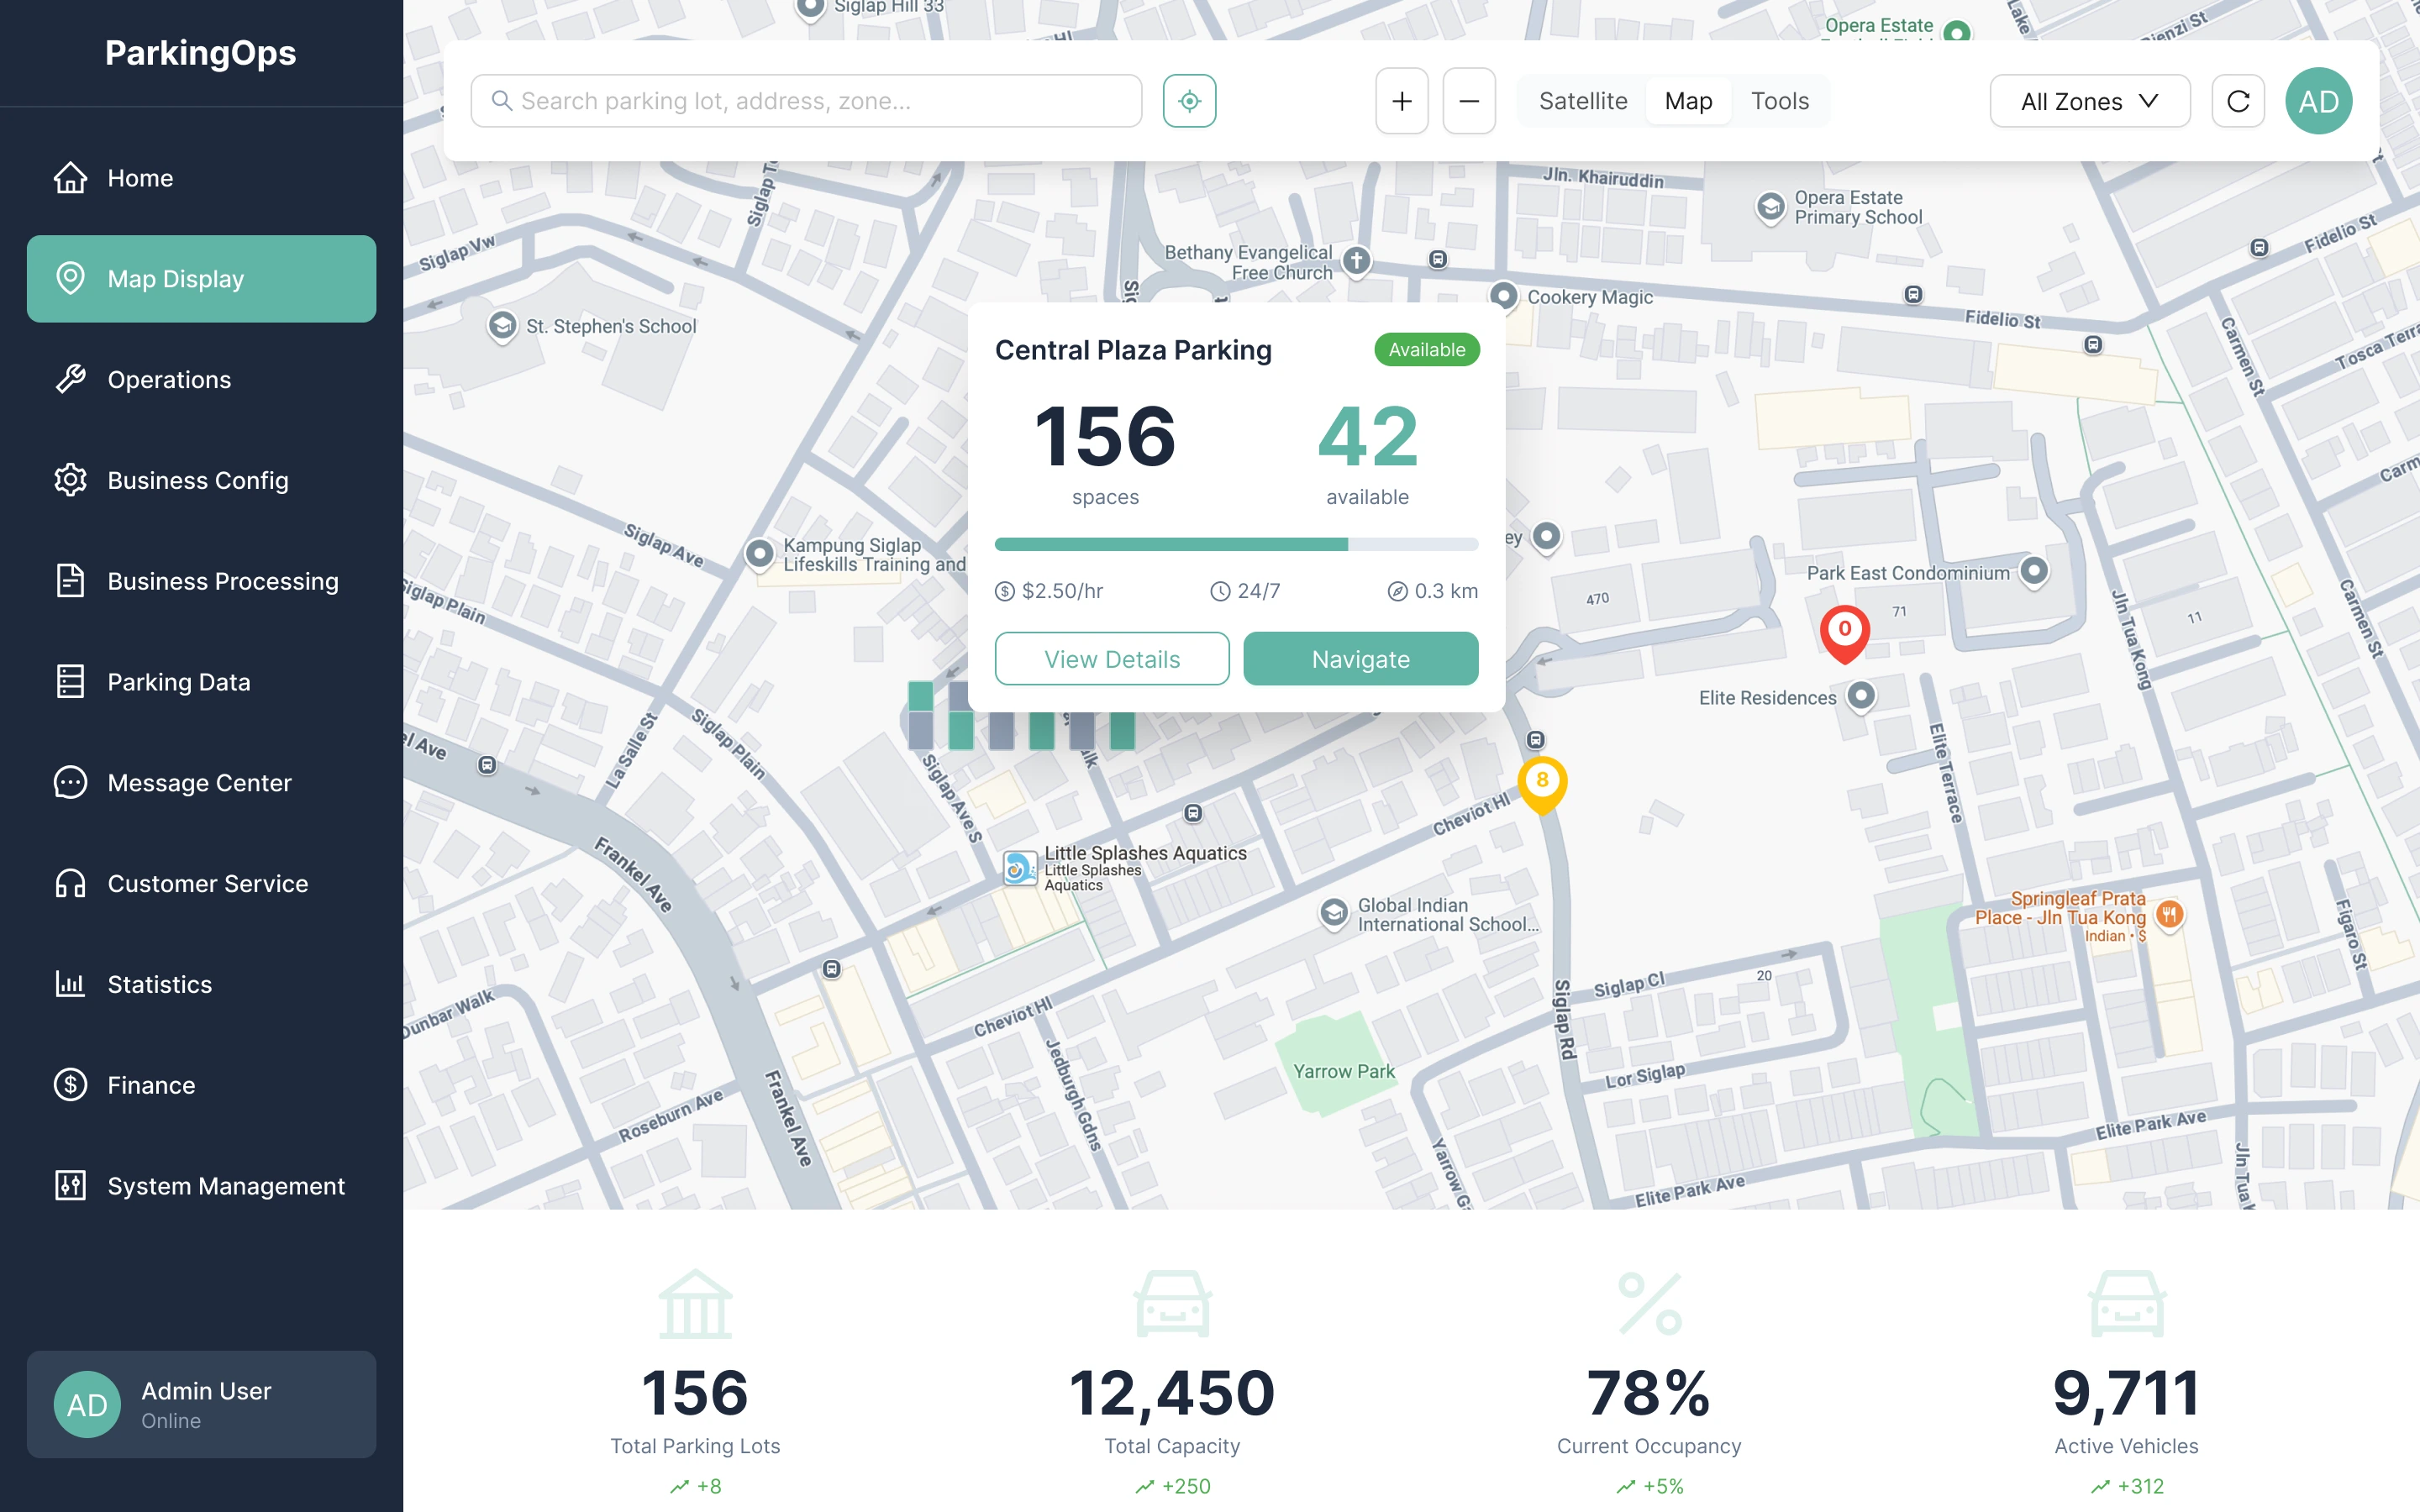Click the yellow parking marker labeled 8

click(x=1541, y=781)
